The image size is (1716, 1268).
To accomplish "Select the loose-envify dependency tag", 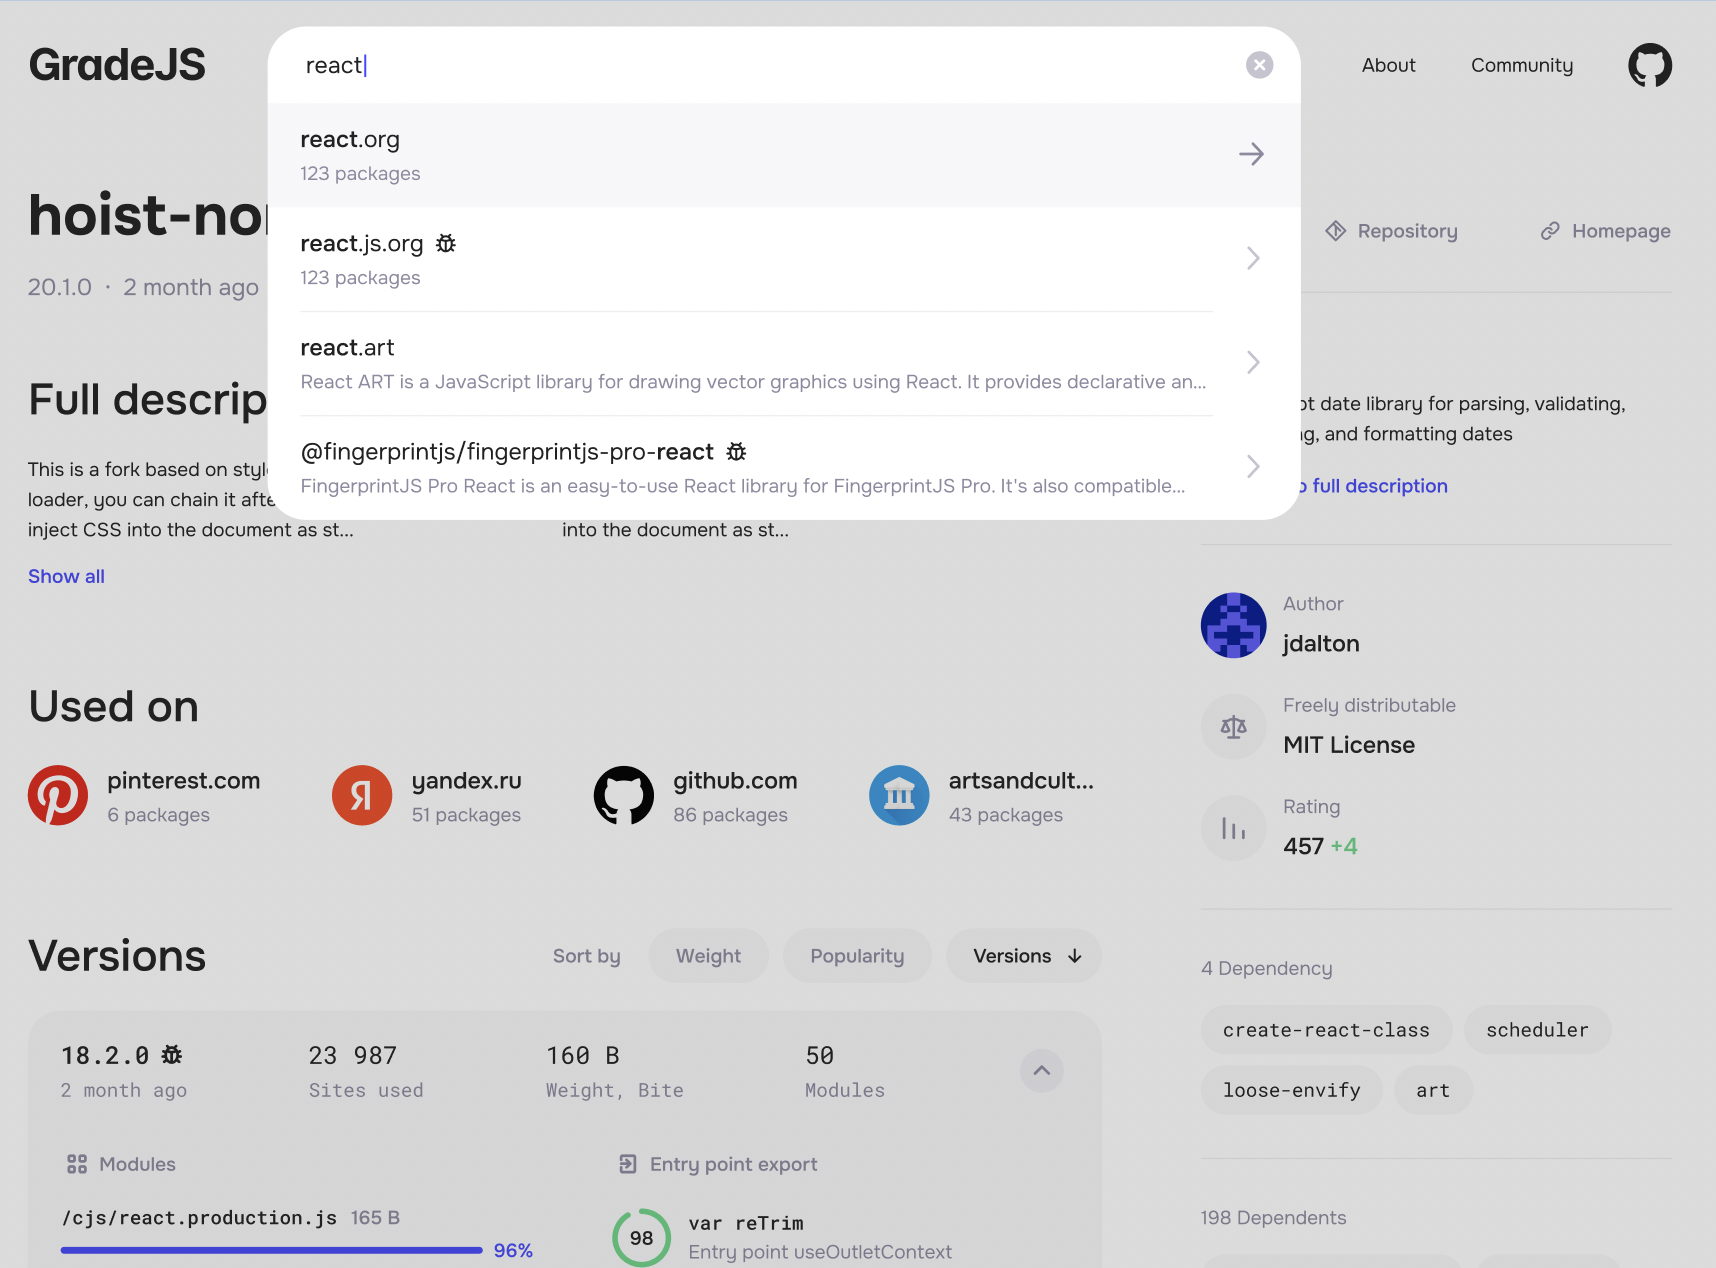I will 1291,1090.
